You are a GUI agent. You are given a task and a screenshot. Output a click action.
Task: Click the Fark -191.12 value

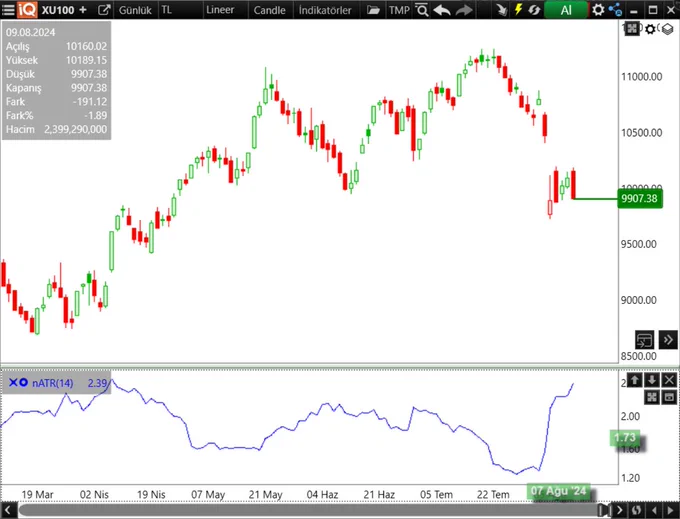click(x=90, y=101)
